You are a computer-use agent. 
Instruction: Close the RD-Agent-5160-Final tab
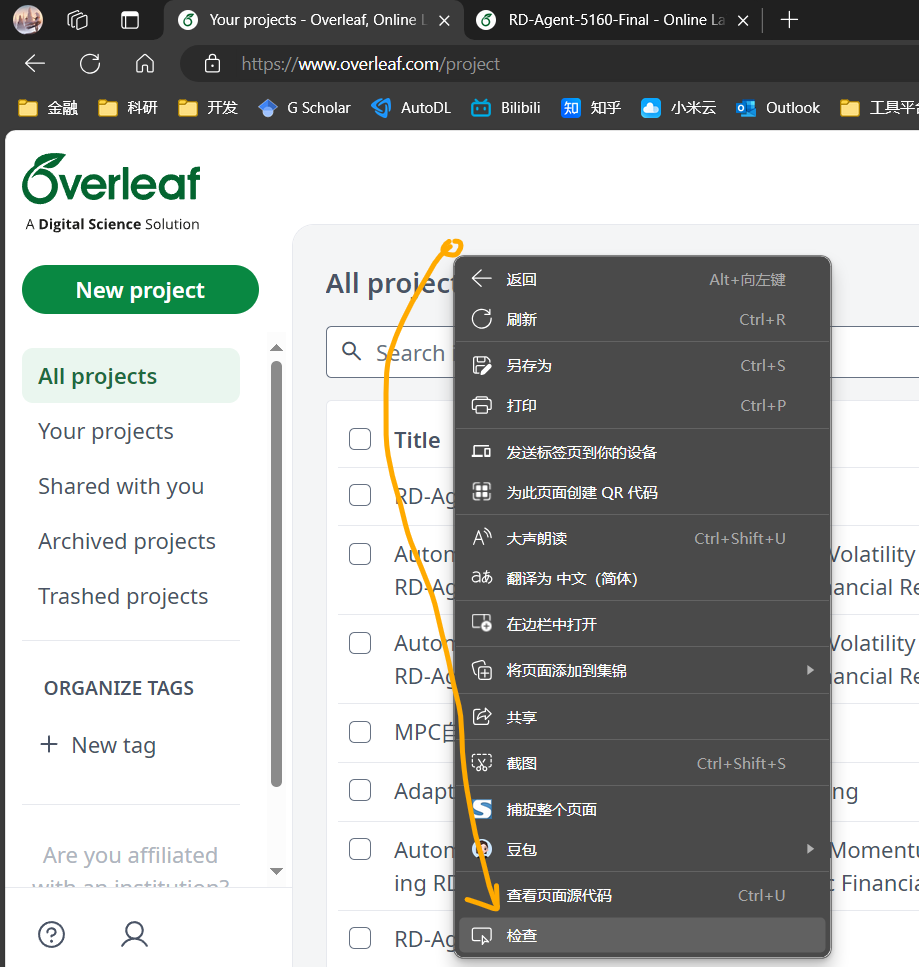[x=743, y=20]
